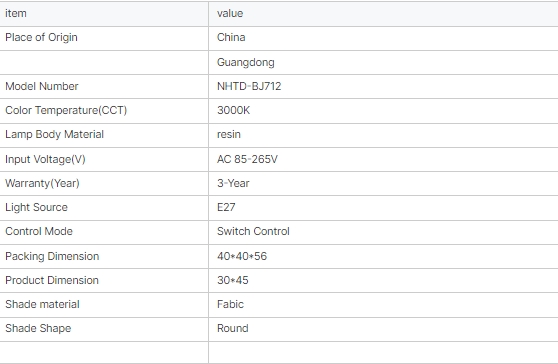Click the Model Number label cell
The image size is (558, 364).
[x=104, y=86]
